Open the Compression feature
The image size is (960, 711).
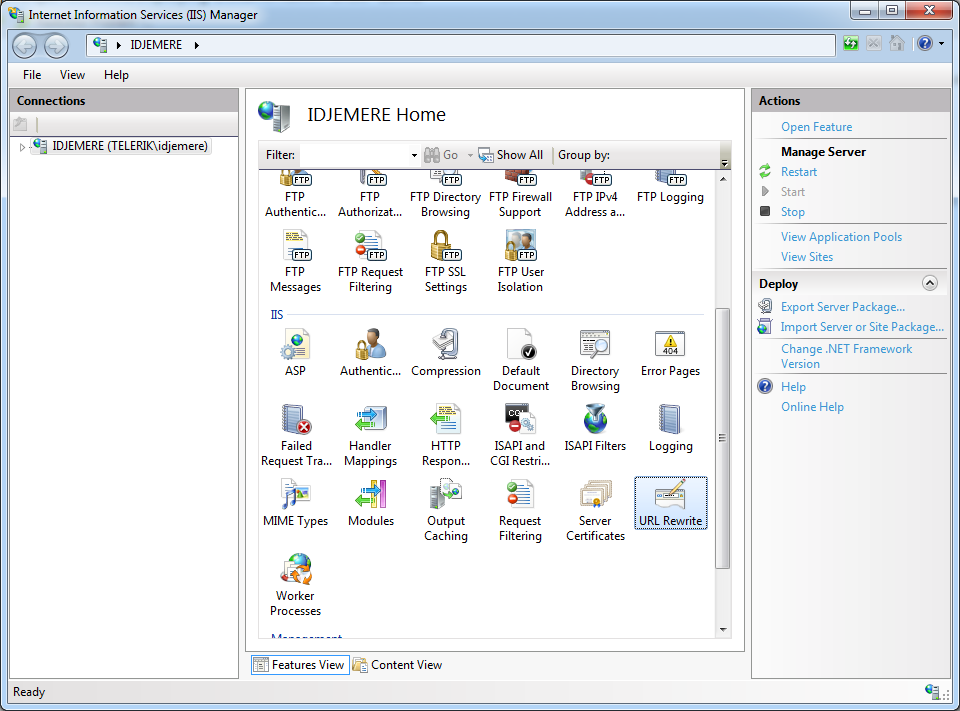[x=445, y=353]
